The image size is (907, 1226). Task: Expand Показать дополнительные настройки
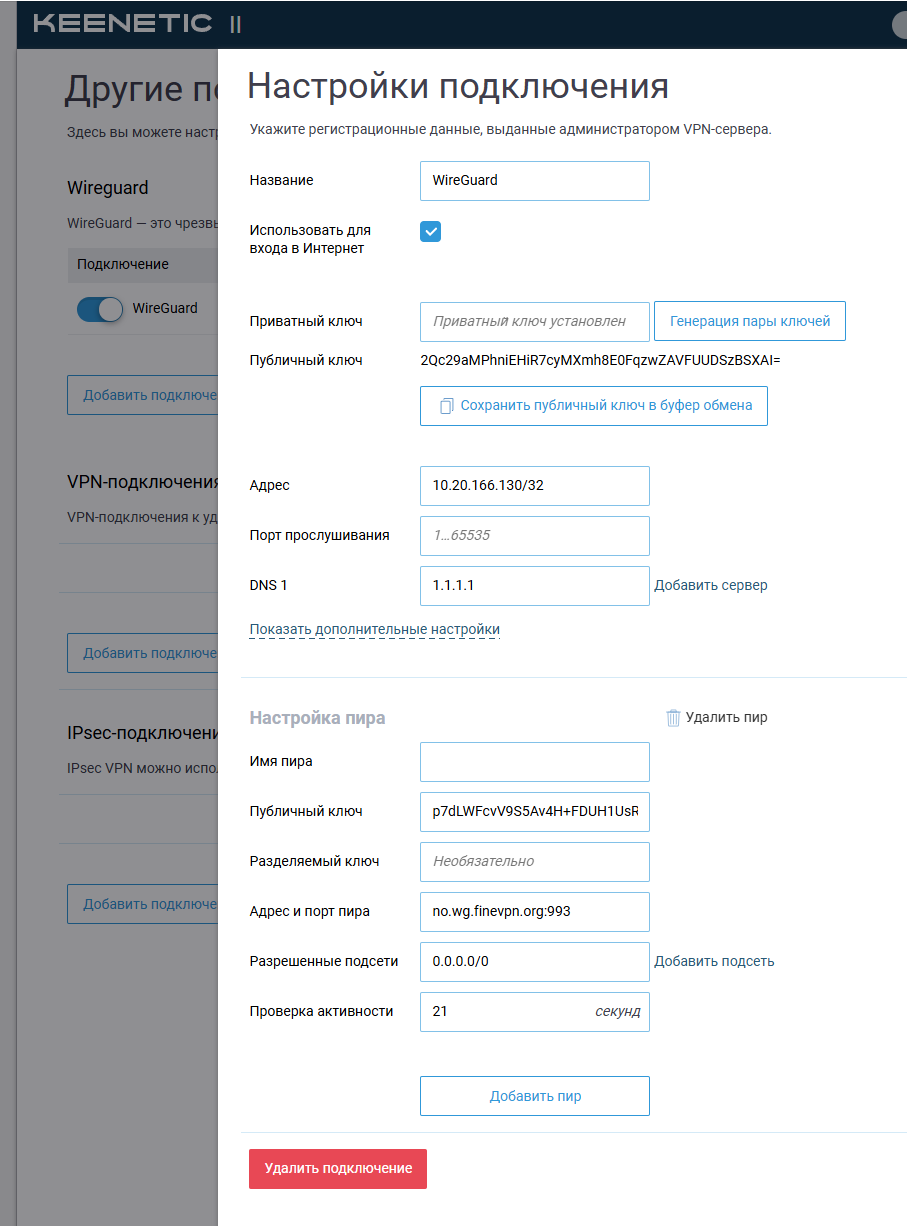pos(374,629)
